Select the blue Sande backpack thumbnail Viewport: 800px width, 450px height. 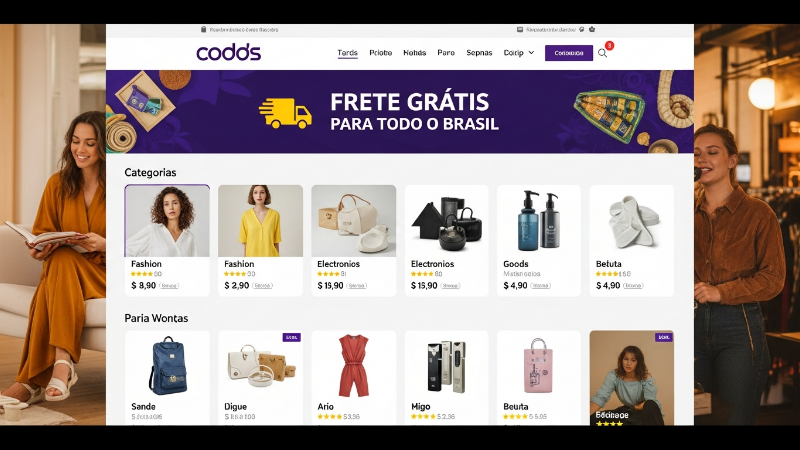167,365
